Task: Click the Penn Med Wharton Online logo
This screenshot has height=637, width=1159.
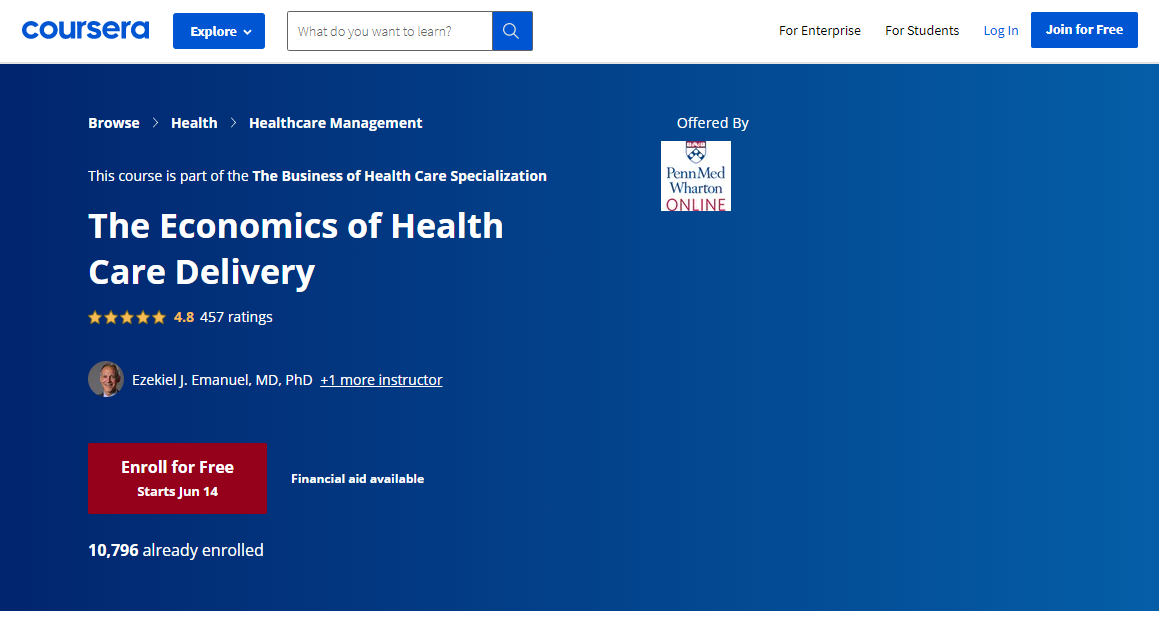Action: pyautogui.click(x=695, y=176)
